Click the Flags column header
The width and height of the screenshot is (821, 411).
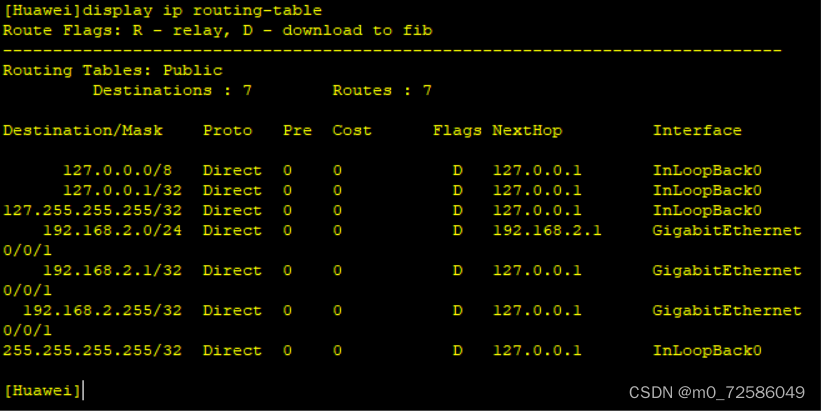457,130
